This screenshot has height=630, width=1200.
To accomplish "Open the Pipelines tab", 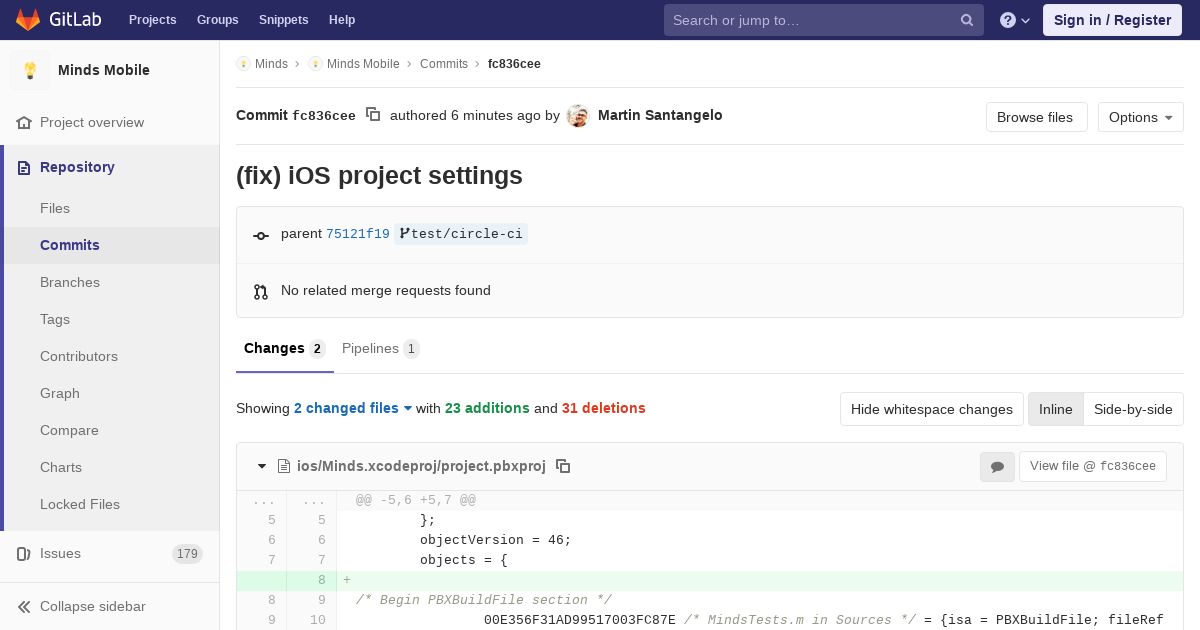I will [381, 349].
